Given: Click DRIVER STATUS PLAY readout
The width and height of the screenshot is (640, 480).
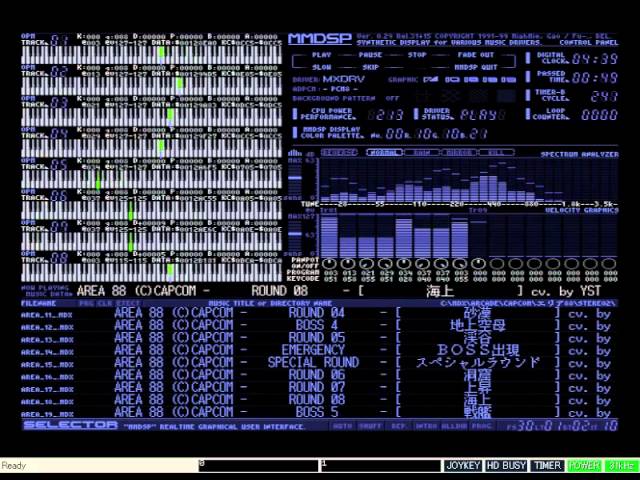Looking at the screenshot, I should pos(483,115).
